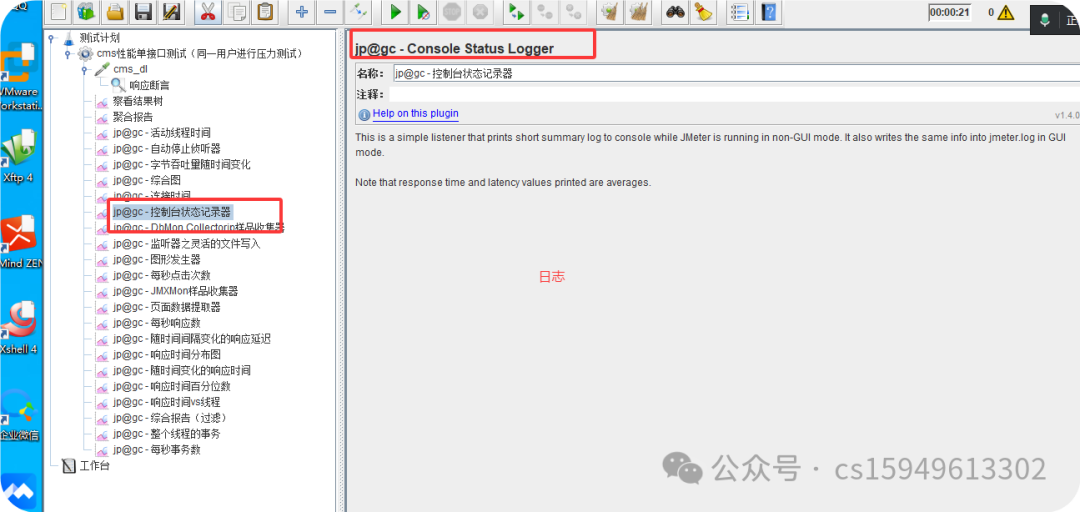
Task: Open the VMware Workstation desktop shortcut
Action: tap(21, 78)
